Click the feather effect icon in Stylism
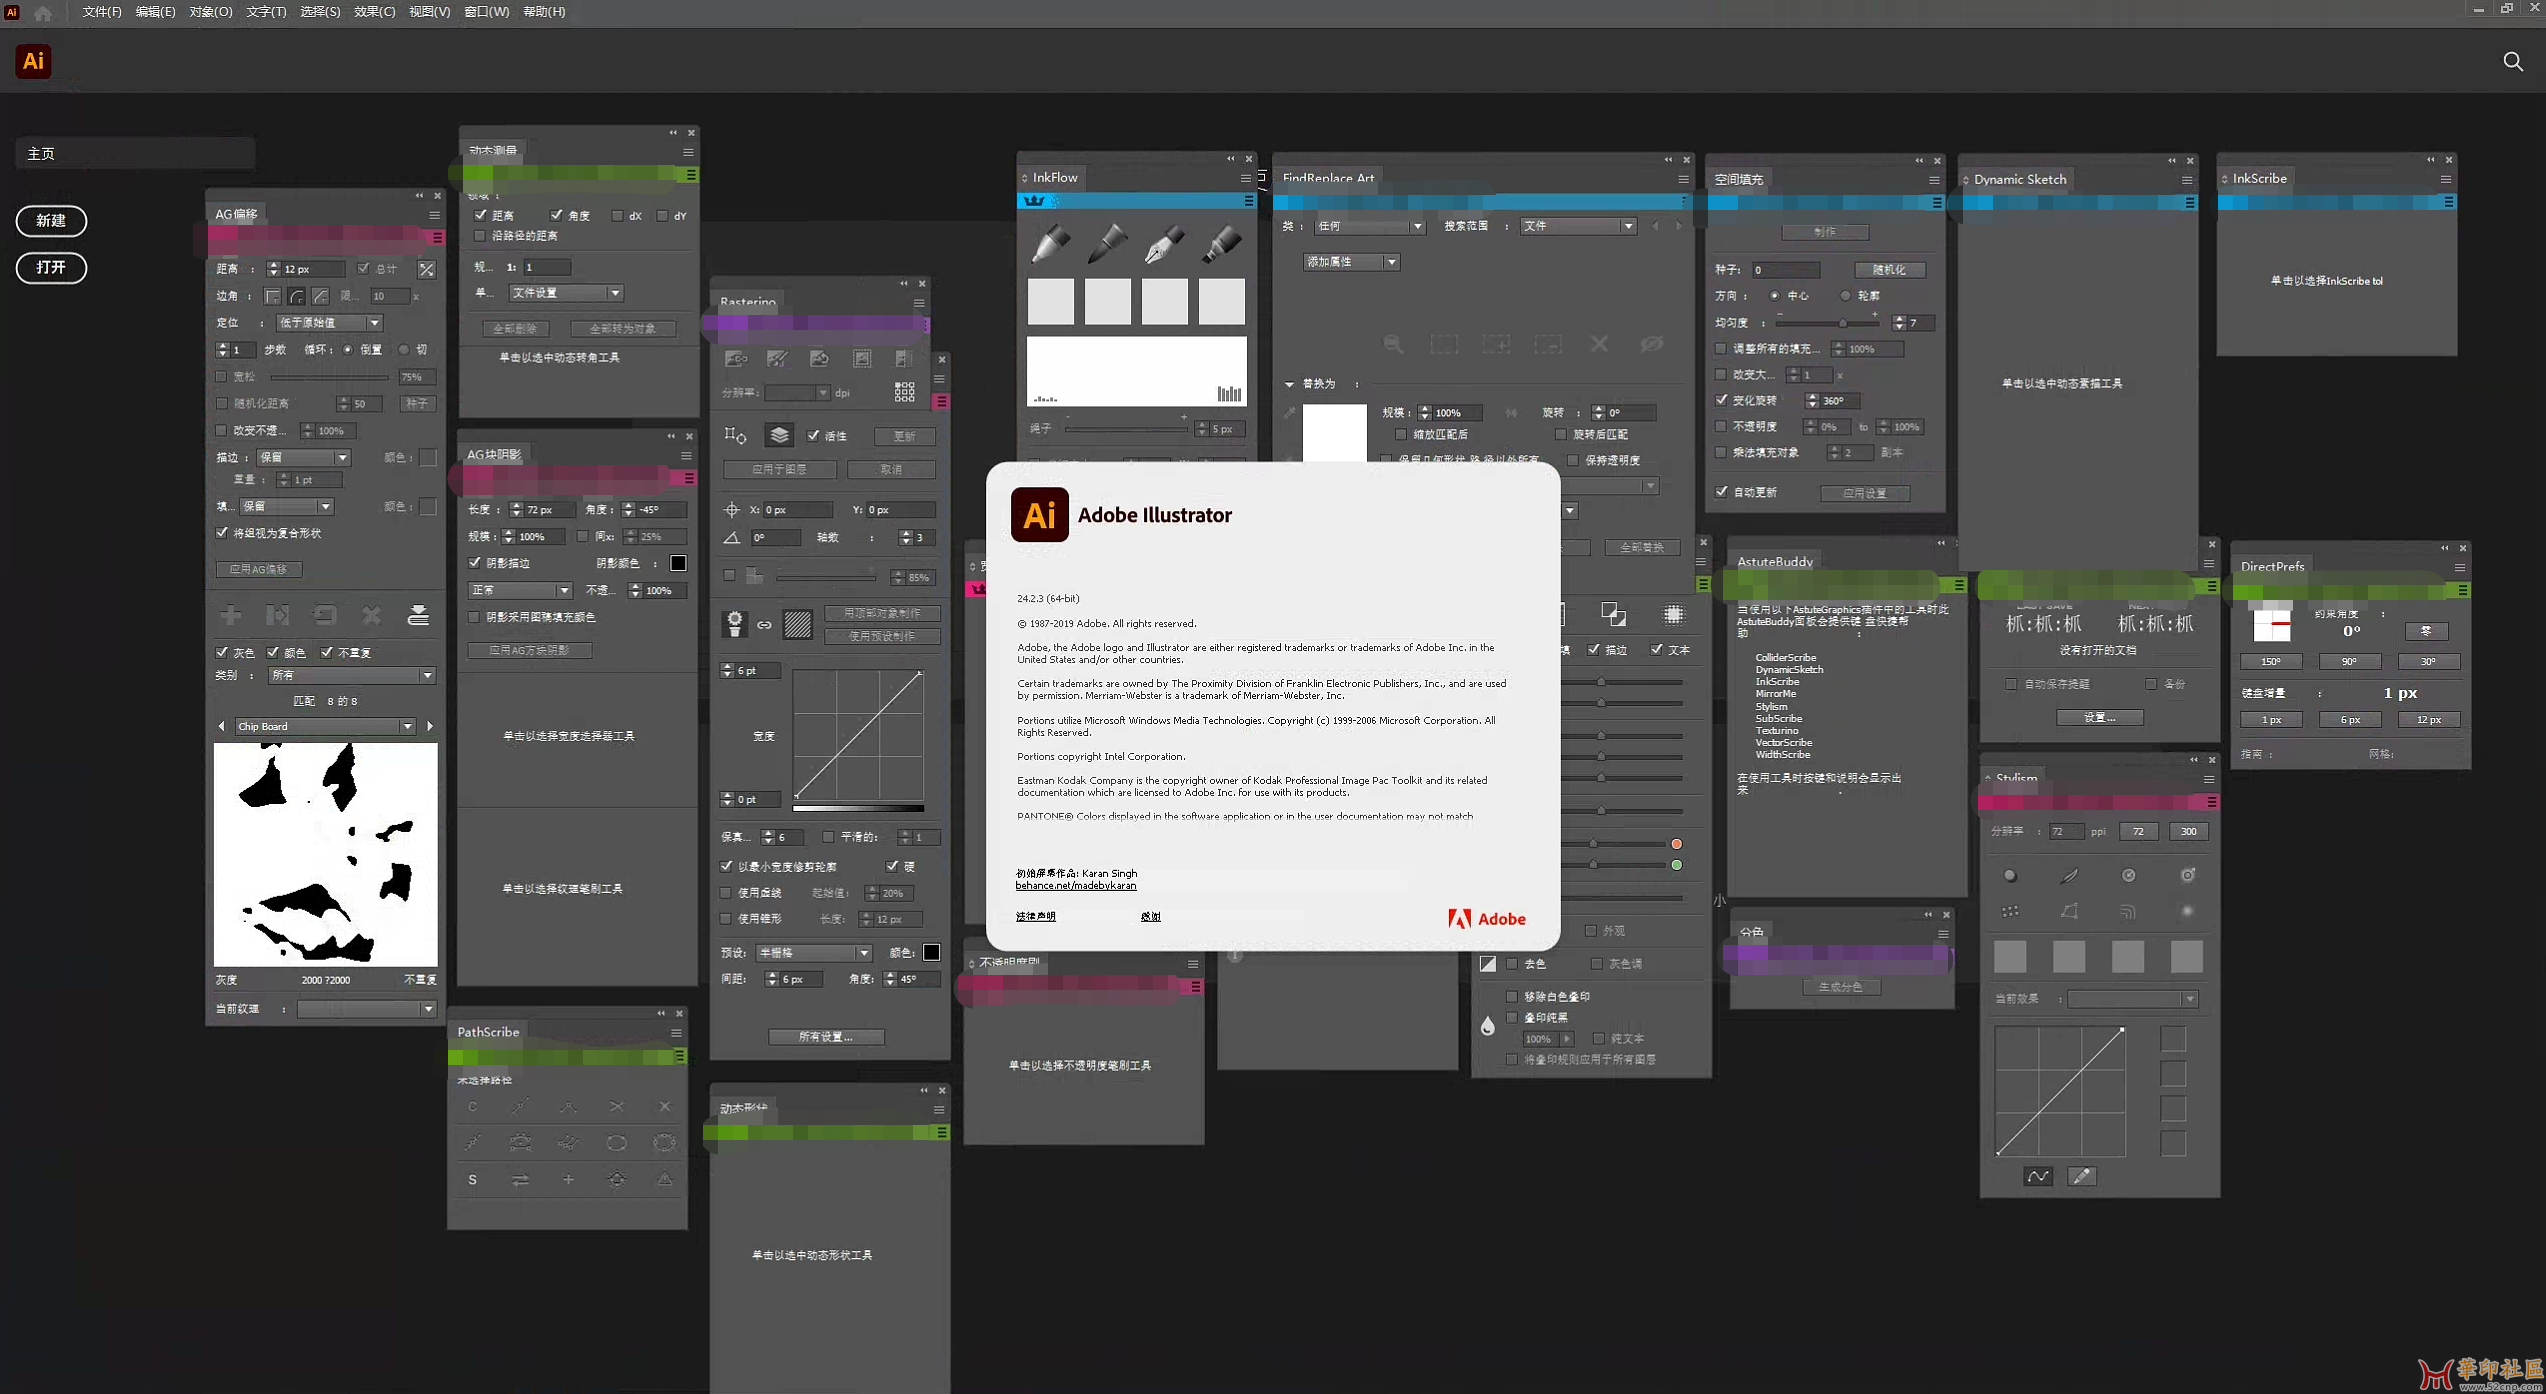The image size is (2546, 1394). (2068, 876)
